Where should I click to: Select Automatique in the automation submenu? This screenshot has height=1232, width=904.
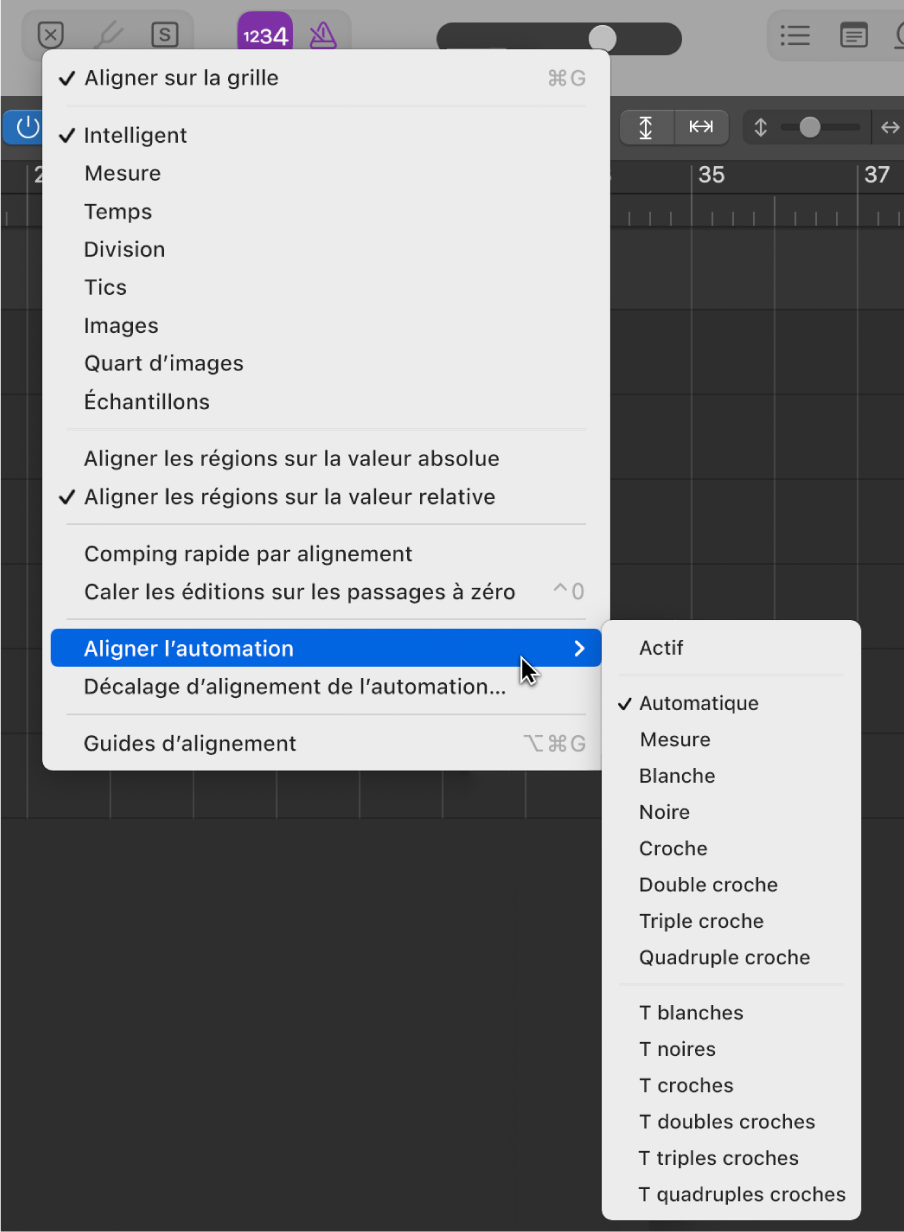[x=698, y=703]
